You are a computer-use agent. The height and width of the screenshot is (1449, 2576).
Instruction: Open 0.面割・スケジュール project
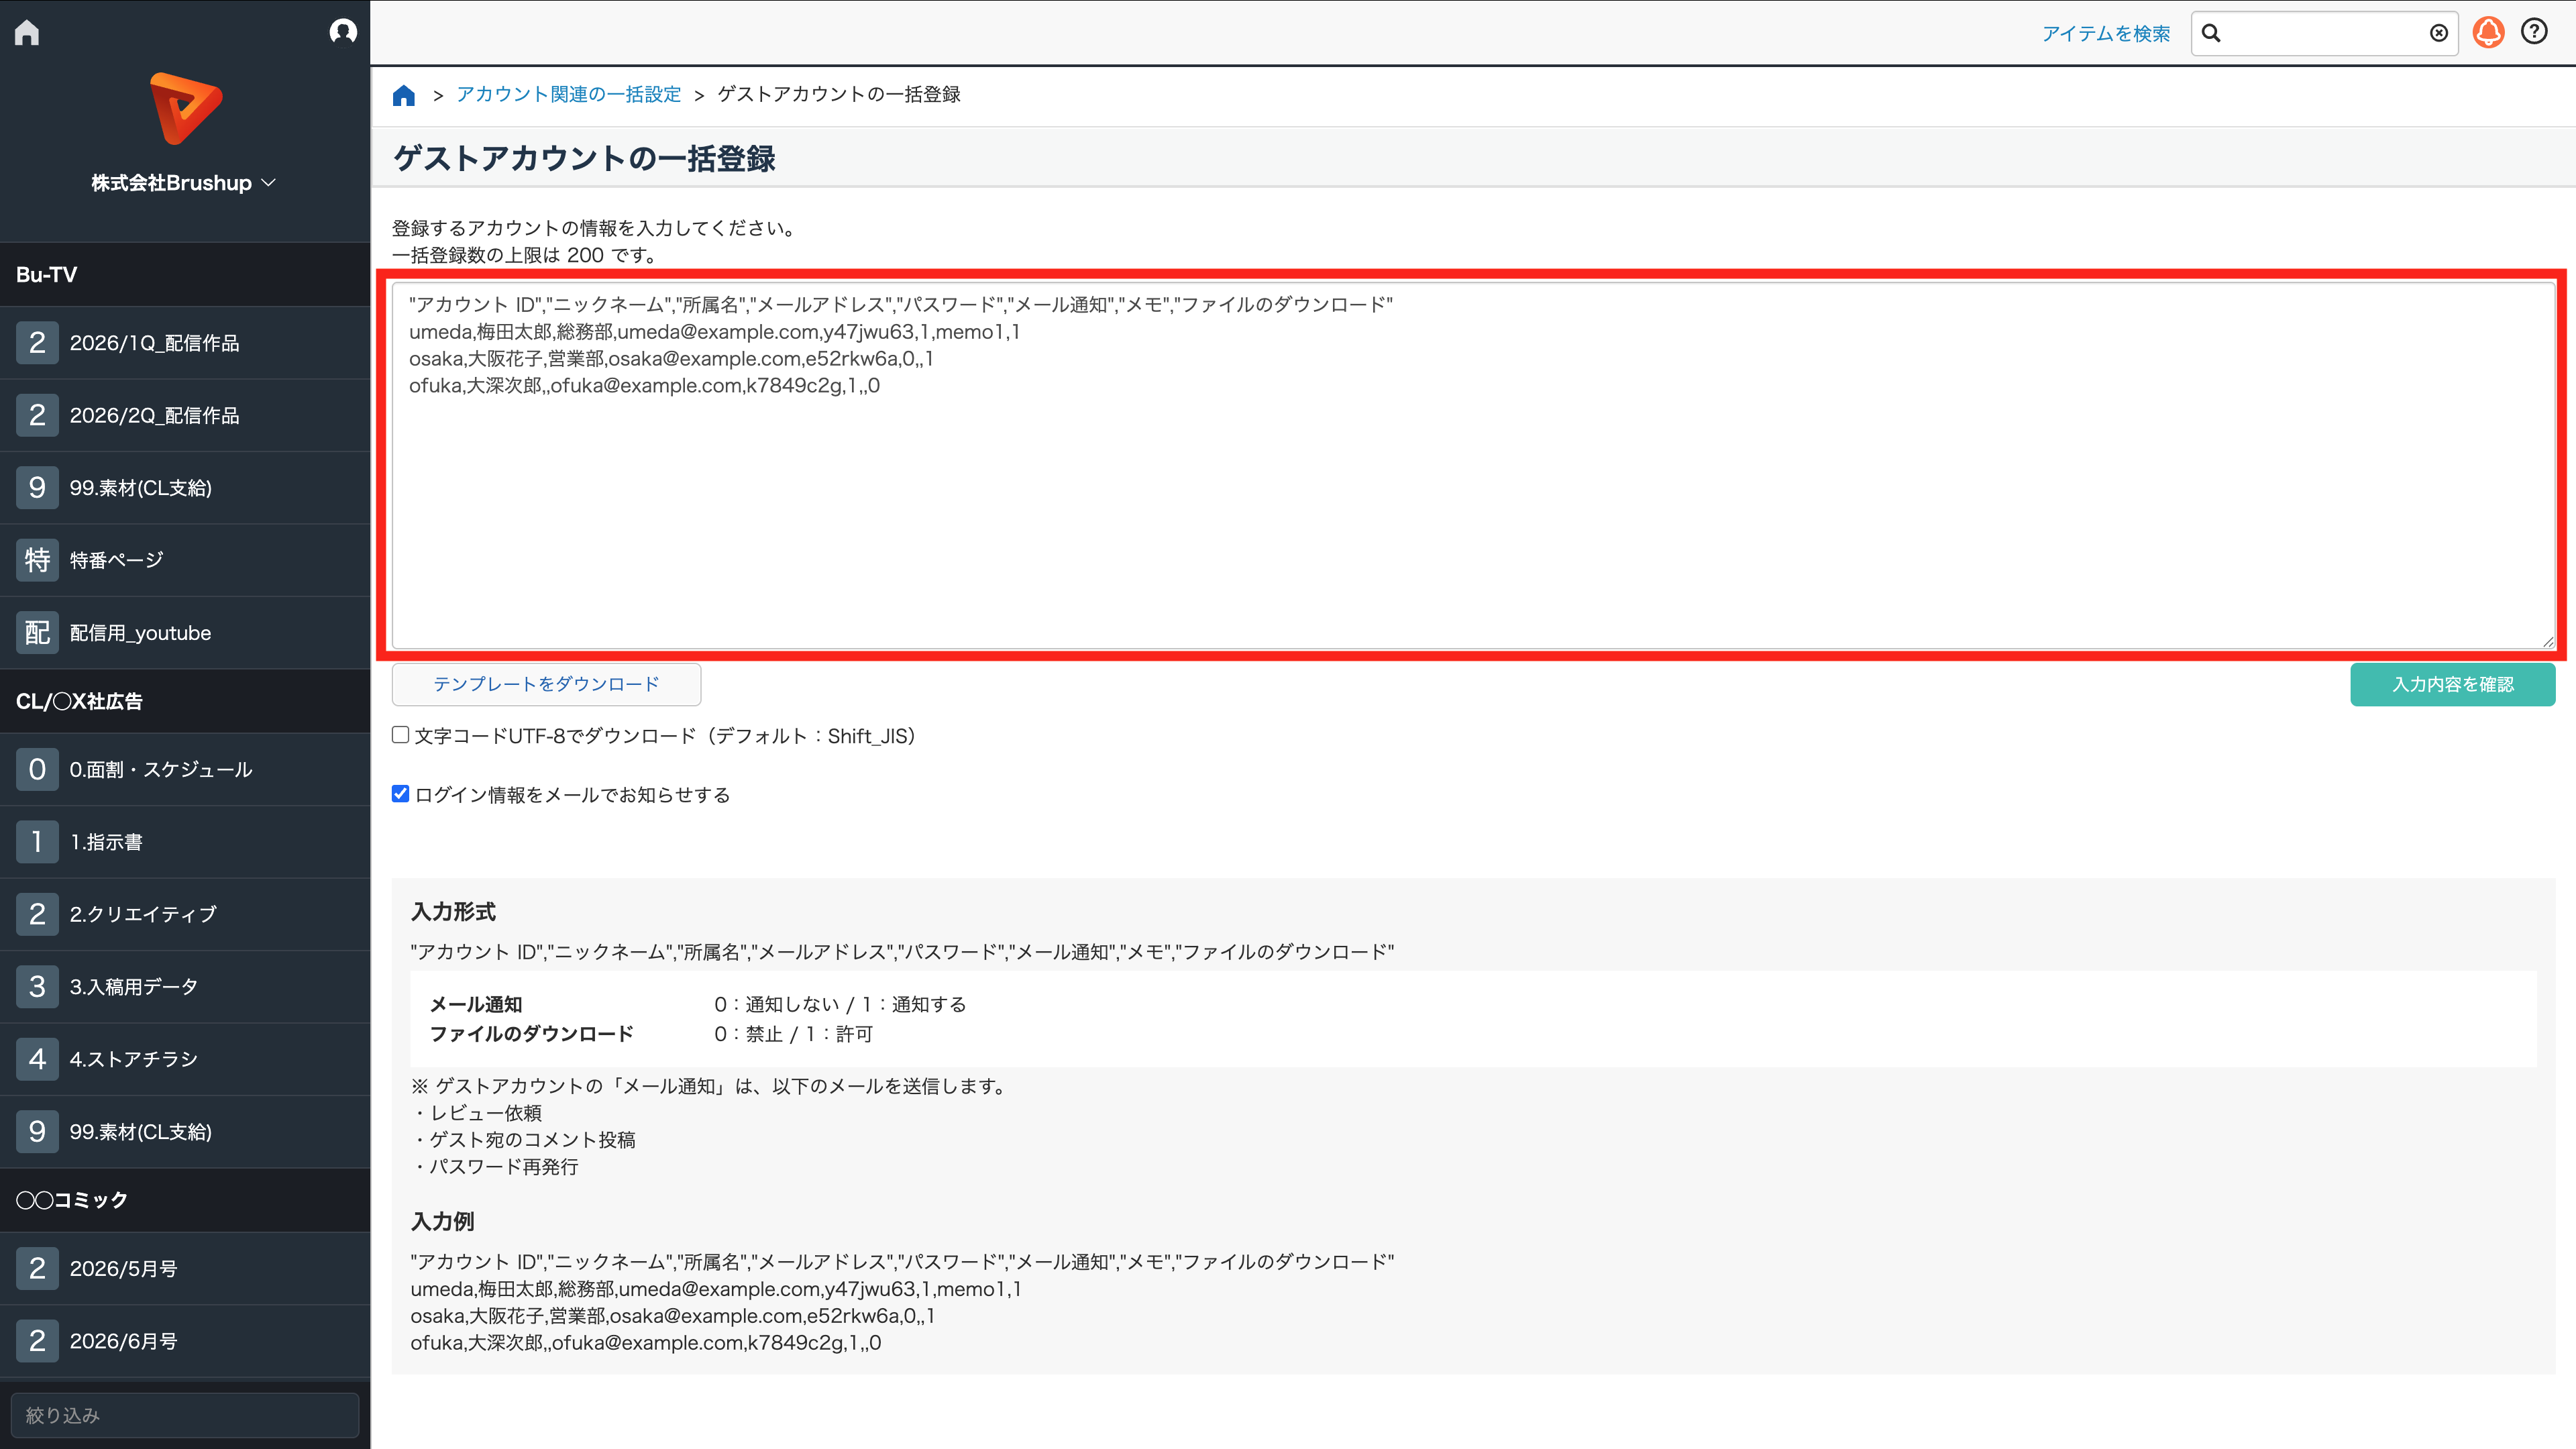pyautogui.click(x=185, y=770)
